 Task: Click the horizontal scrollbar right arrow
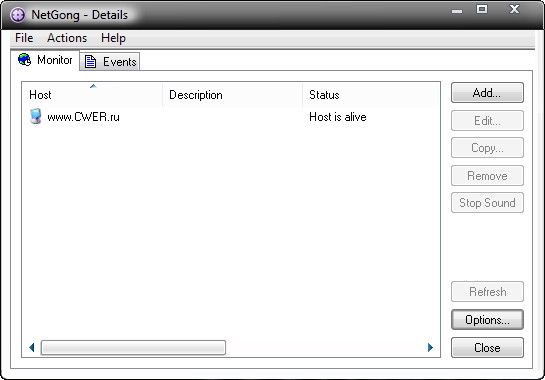(x=430, y=347)
